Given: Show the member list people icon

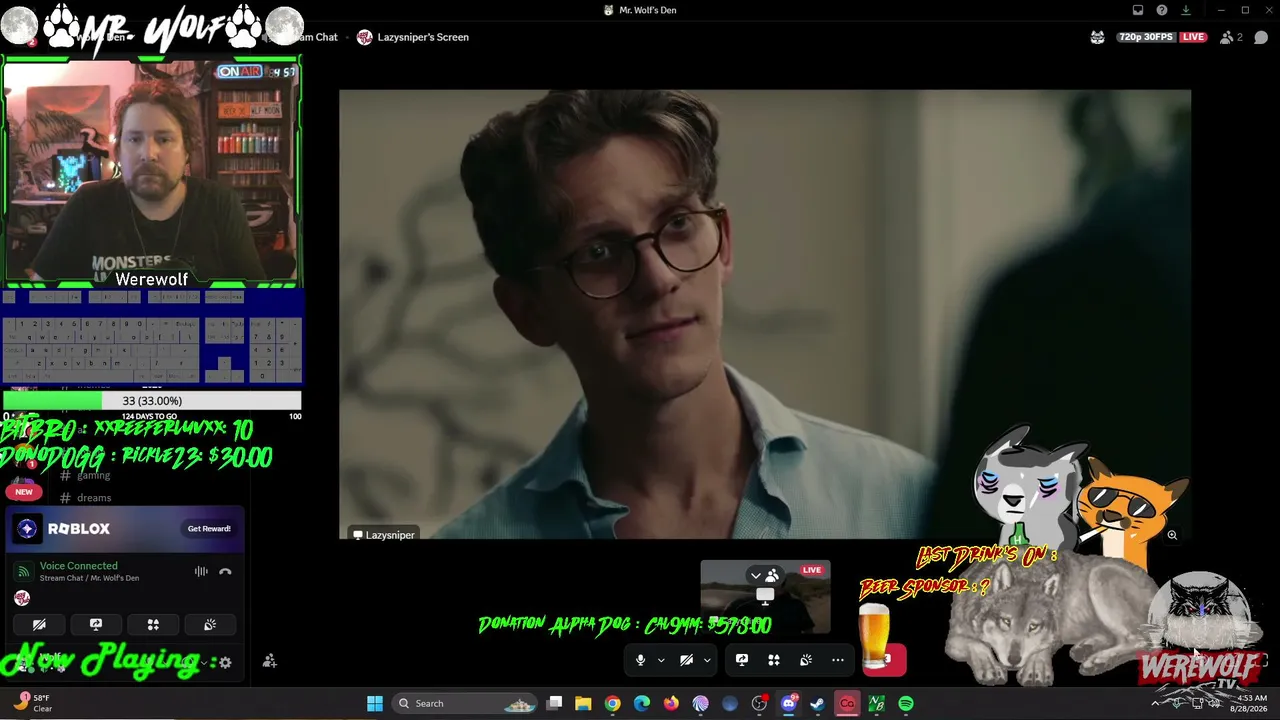Looking at the screenshot, I should coord(1227,37).
